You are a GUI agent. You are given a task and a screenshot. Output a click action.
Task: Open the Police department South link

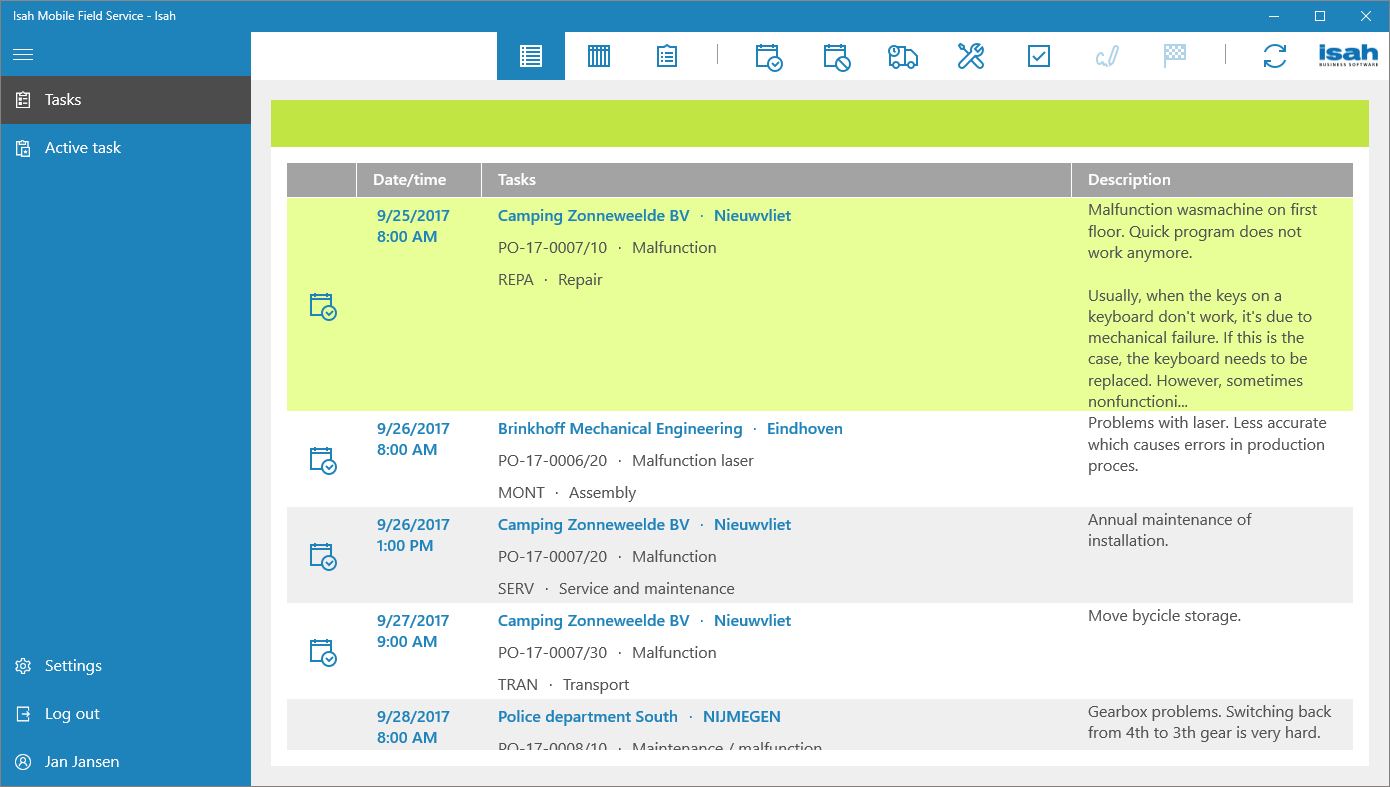tap(587, 716)
